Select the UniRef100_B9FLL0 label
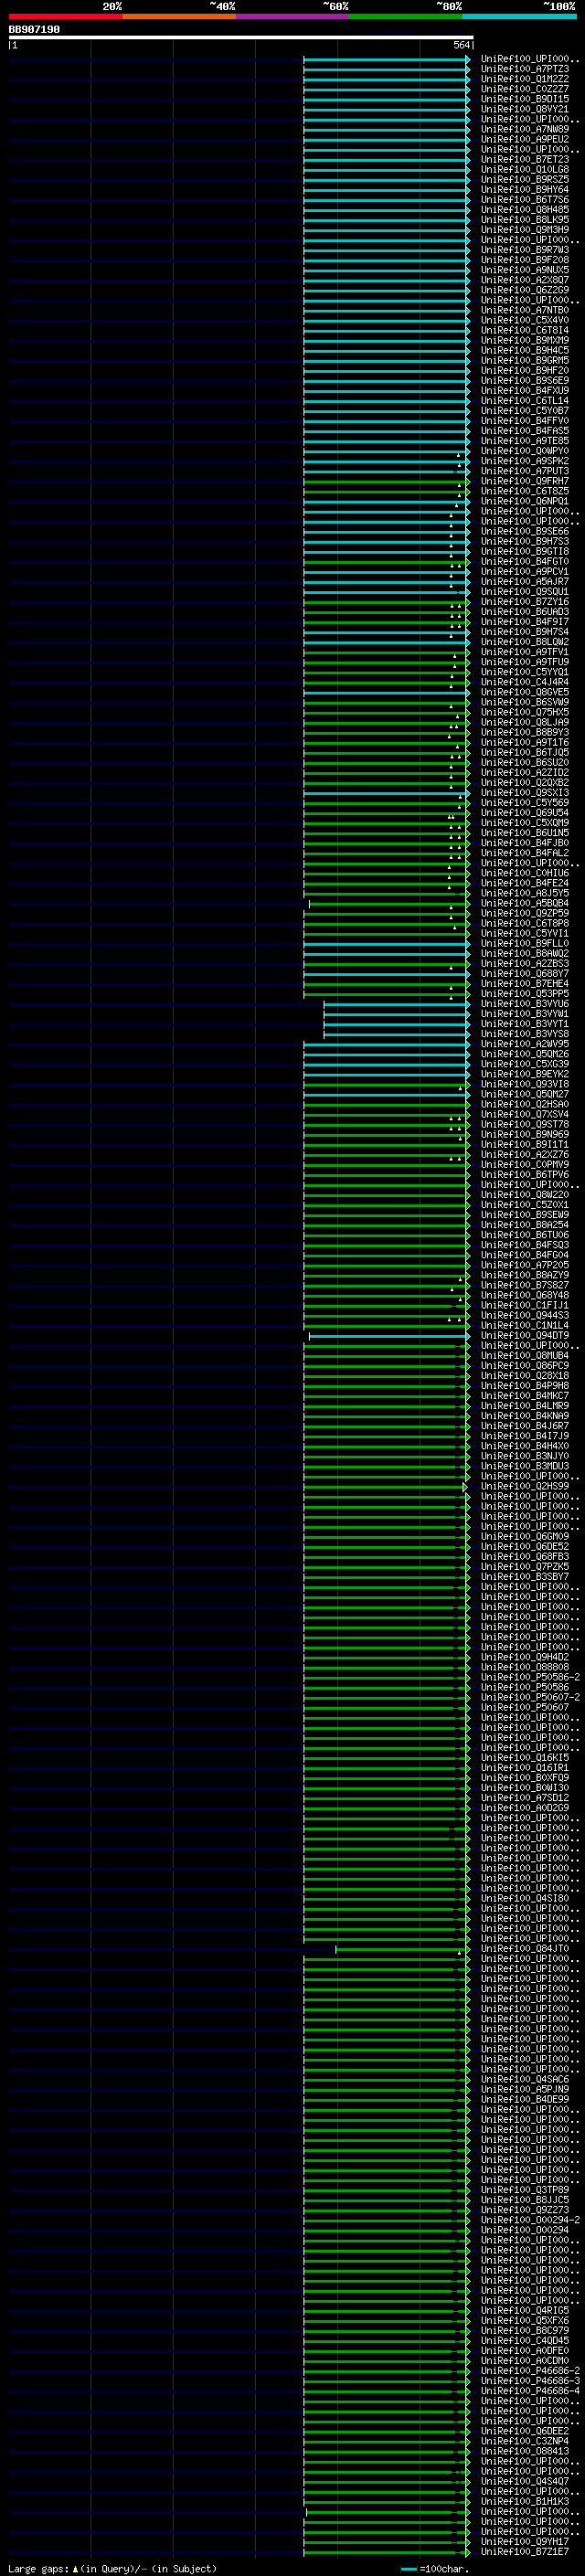 525,943
